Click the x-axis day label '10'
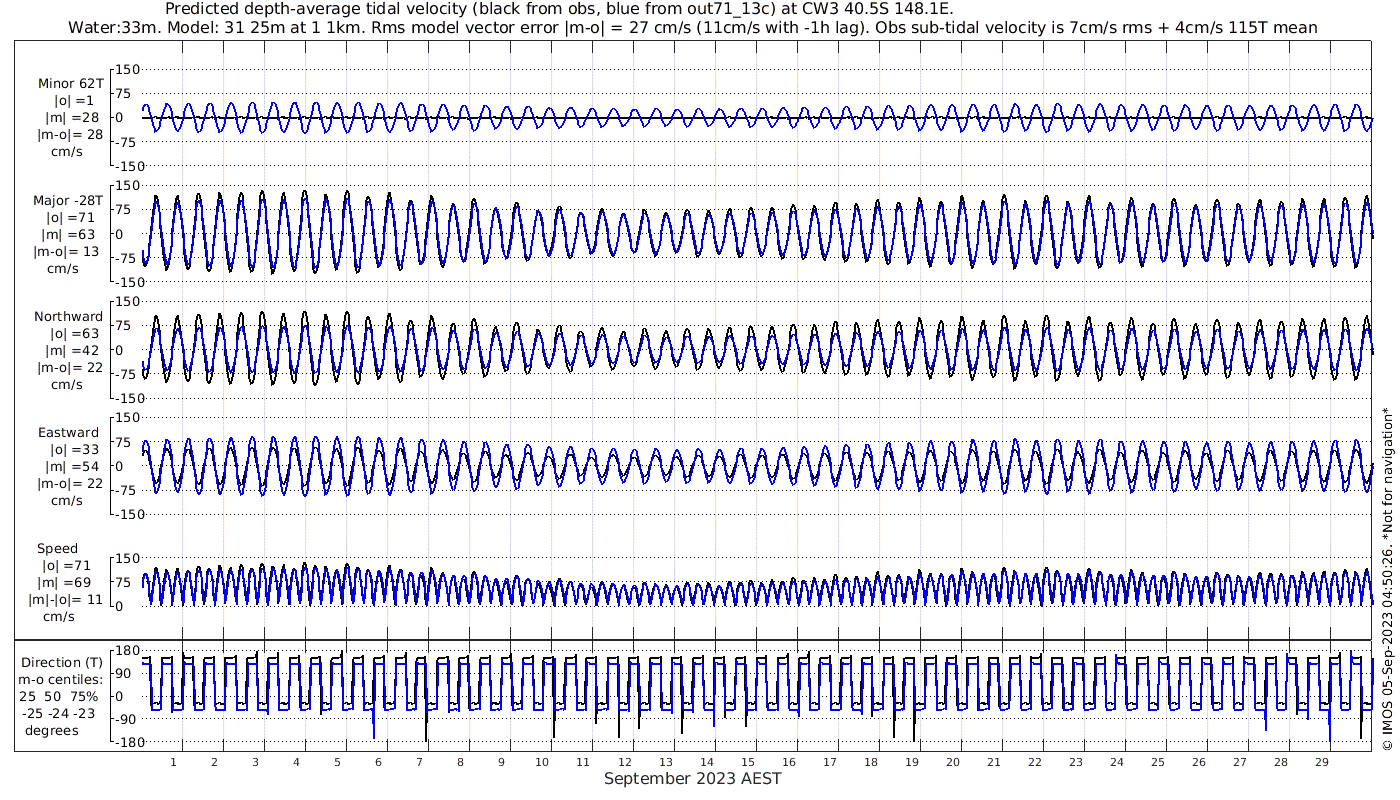1400x800 pixels. coord(542,761)
